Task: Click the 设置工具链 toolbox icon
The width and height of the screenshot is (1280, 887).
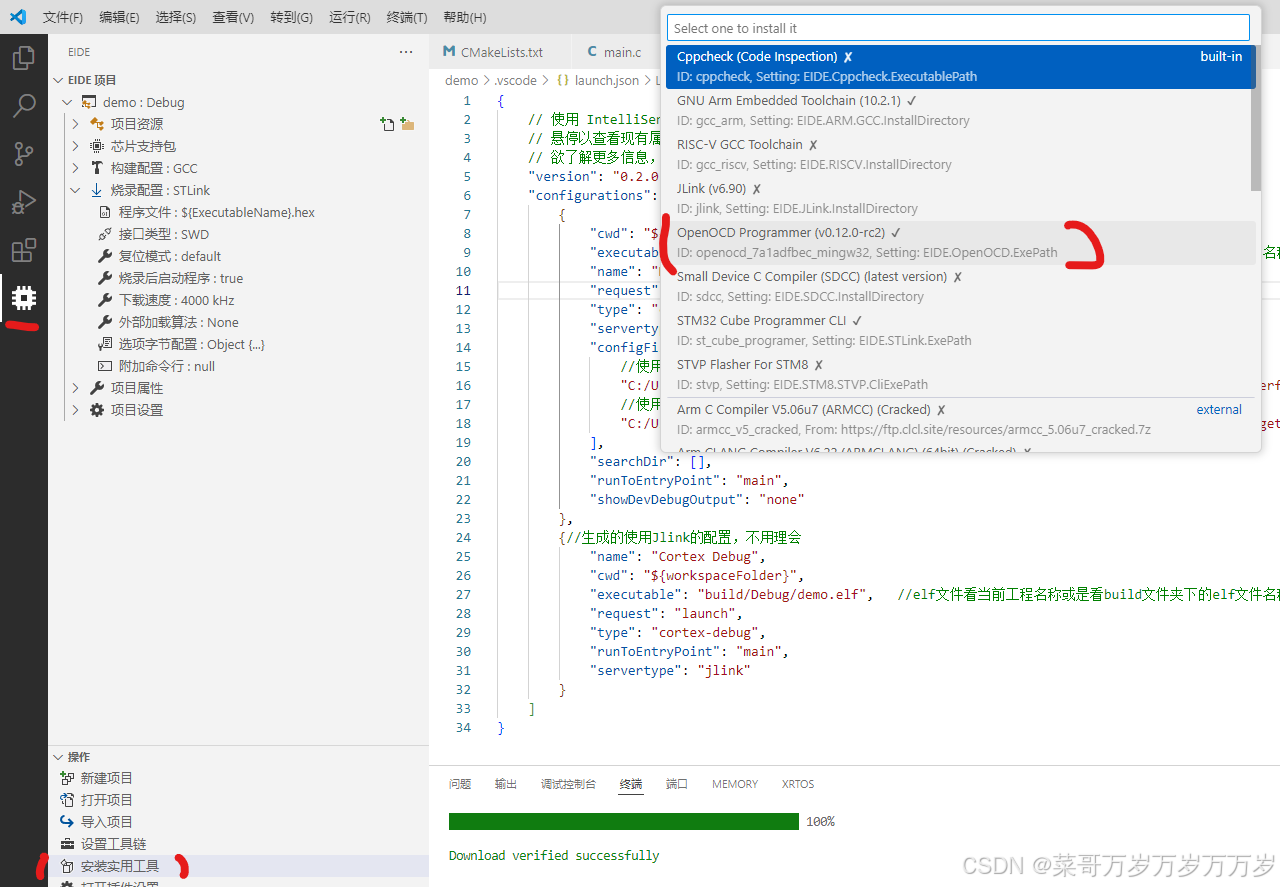Action: (67, 844)
